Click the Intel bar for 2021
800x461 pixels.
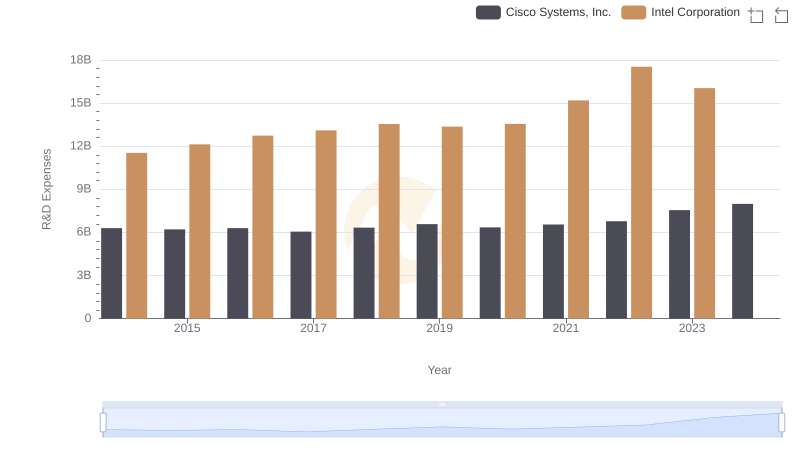[x=579, y=210]
